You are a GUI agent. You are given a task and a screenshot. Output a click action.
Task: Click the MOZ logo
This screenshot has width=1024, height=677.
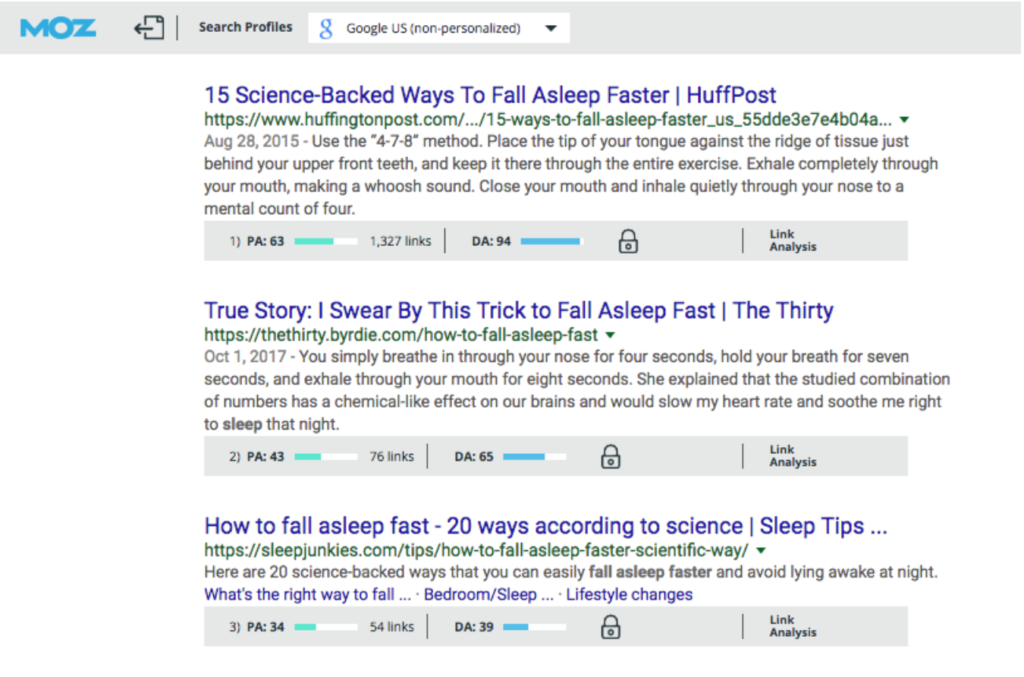(x=58, y=28)
